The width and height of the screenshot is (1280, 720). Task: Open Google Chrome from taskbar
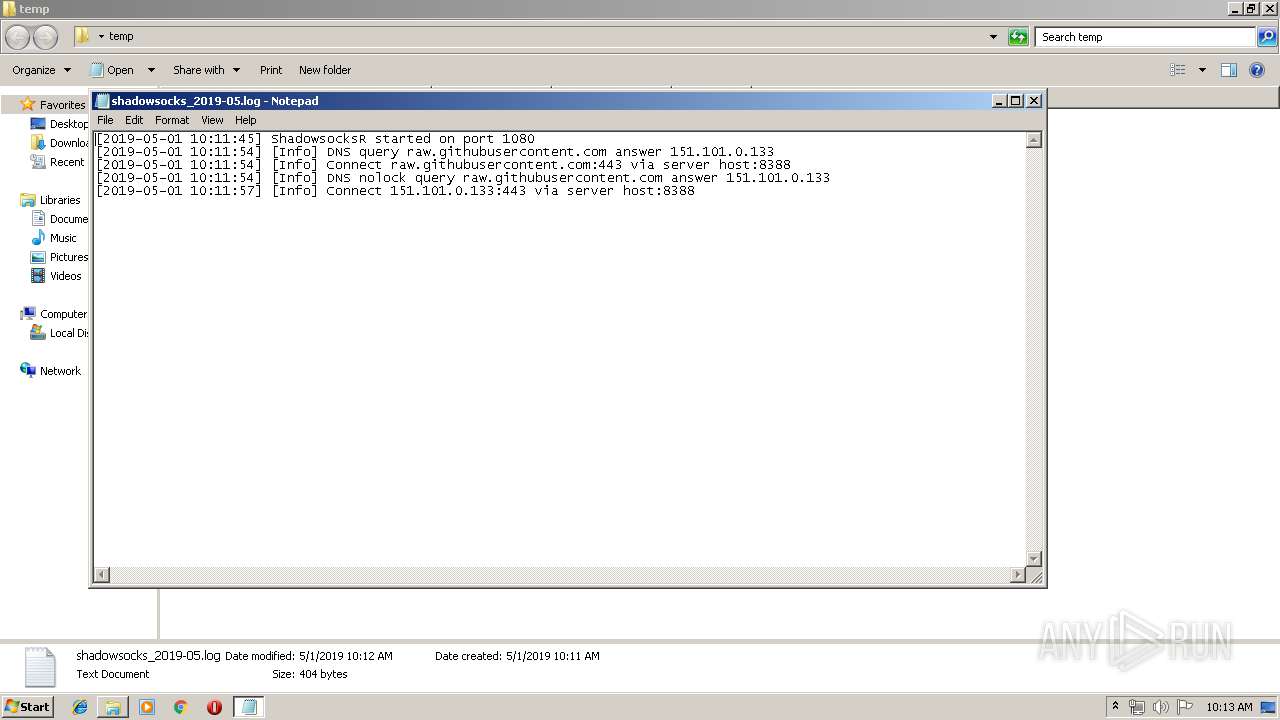pos(180,707)
